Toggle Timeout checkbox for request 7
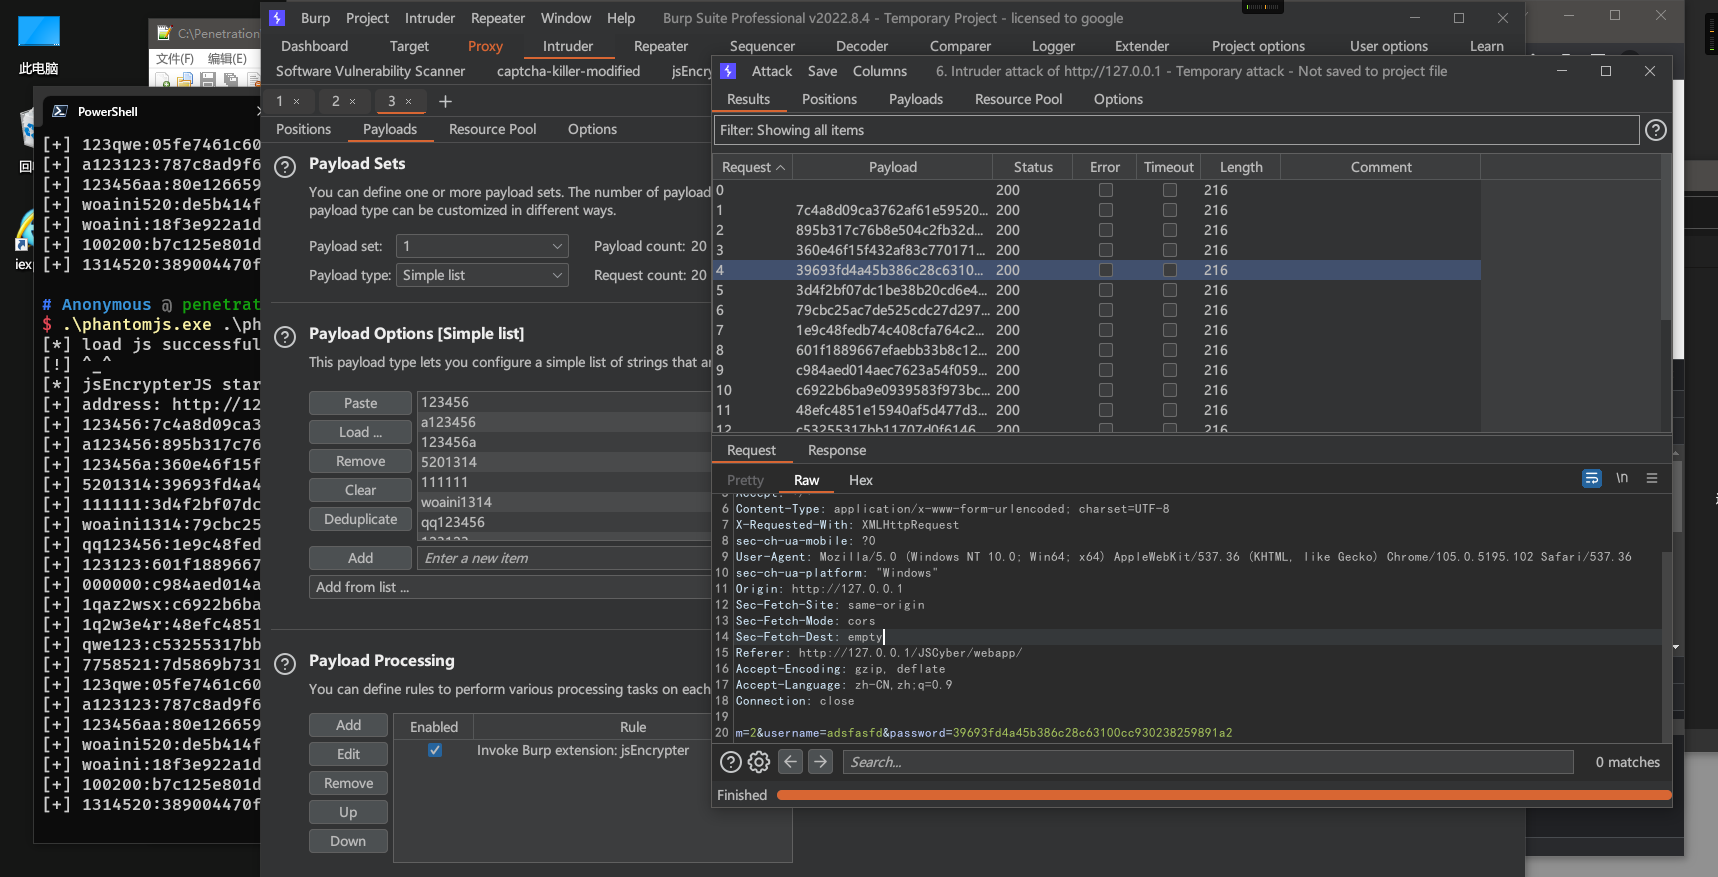The width and height of the screenshot is (1718, 877). pyautogui.click(x=1169, y=330)
